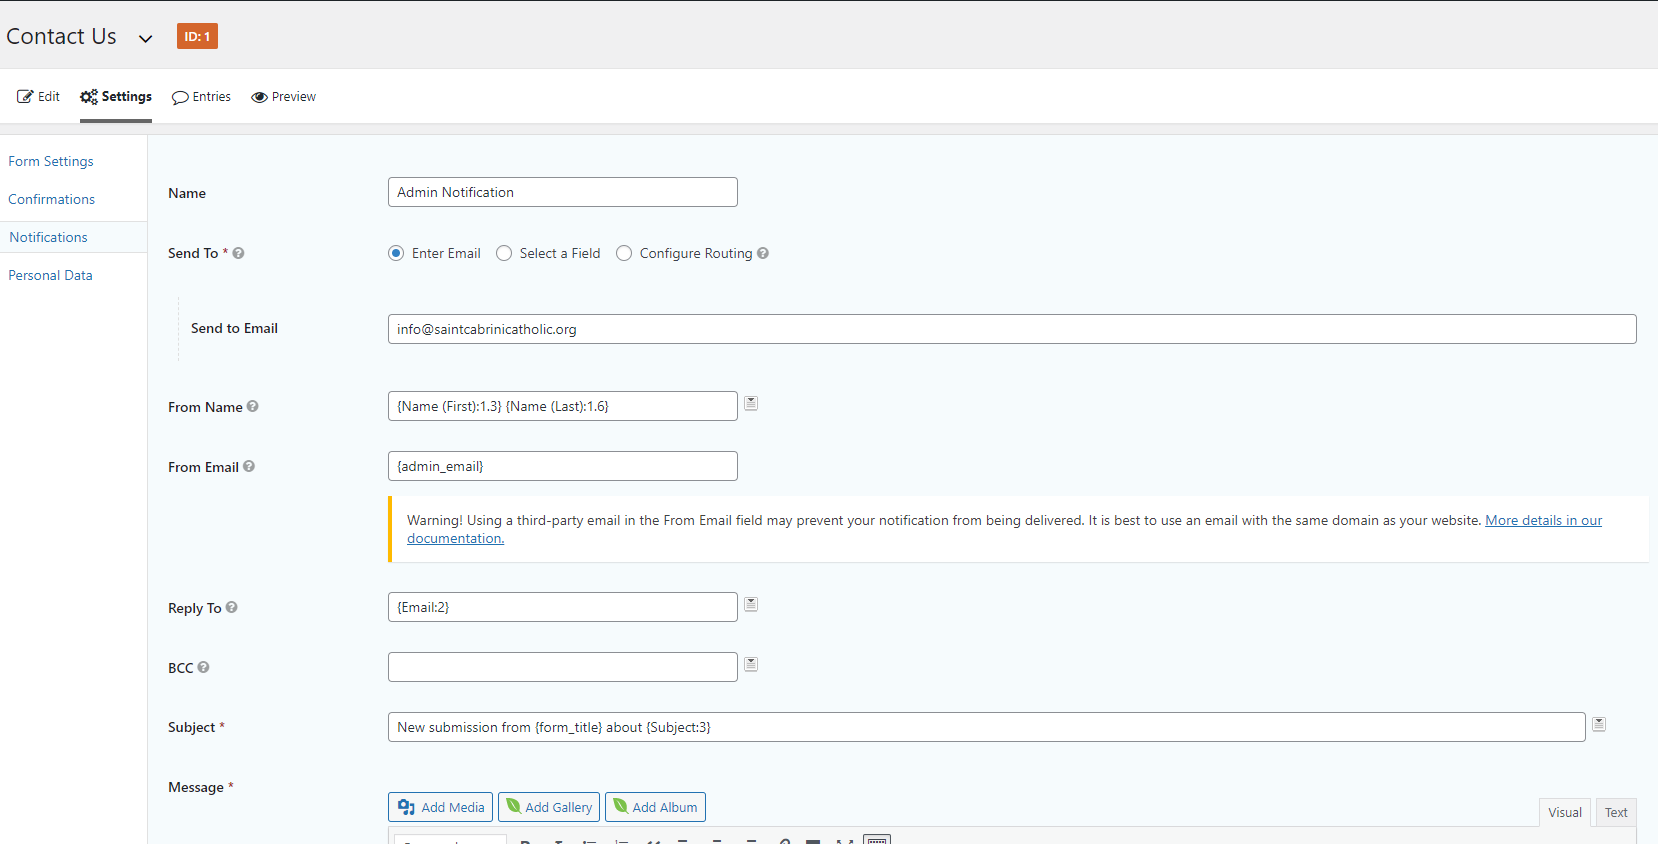
Task: Select the Enter Email radio option
Action: click(x=396, y=253)
